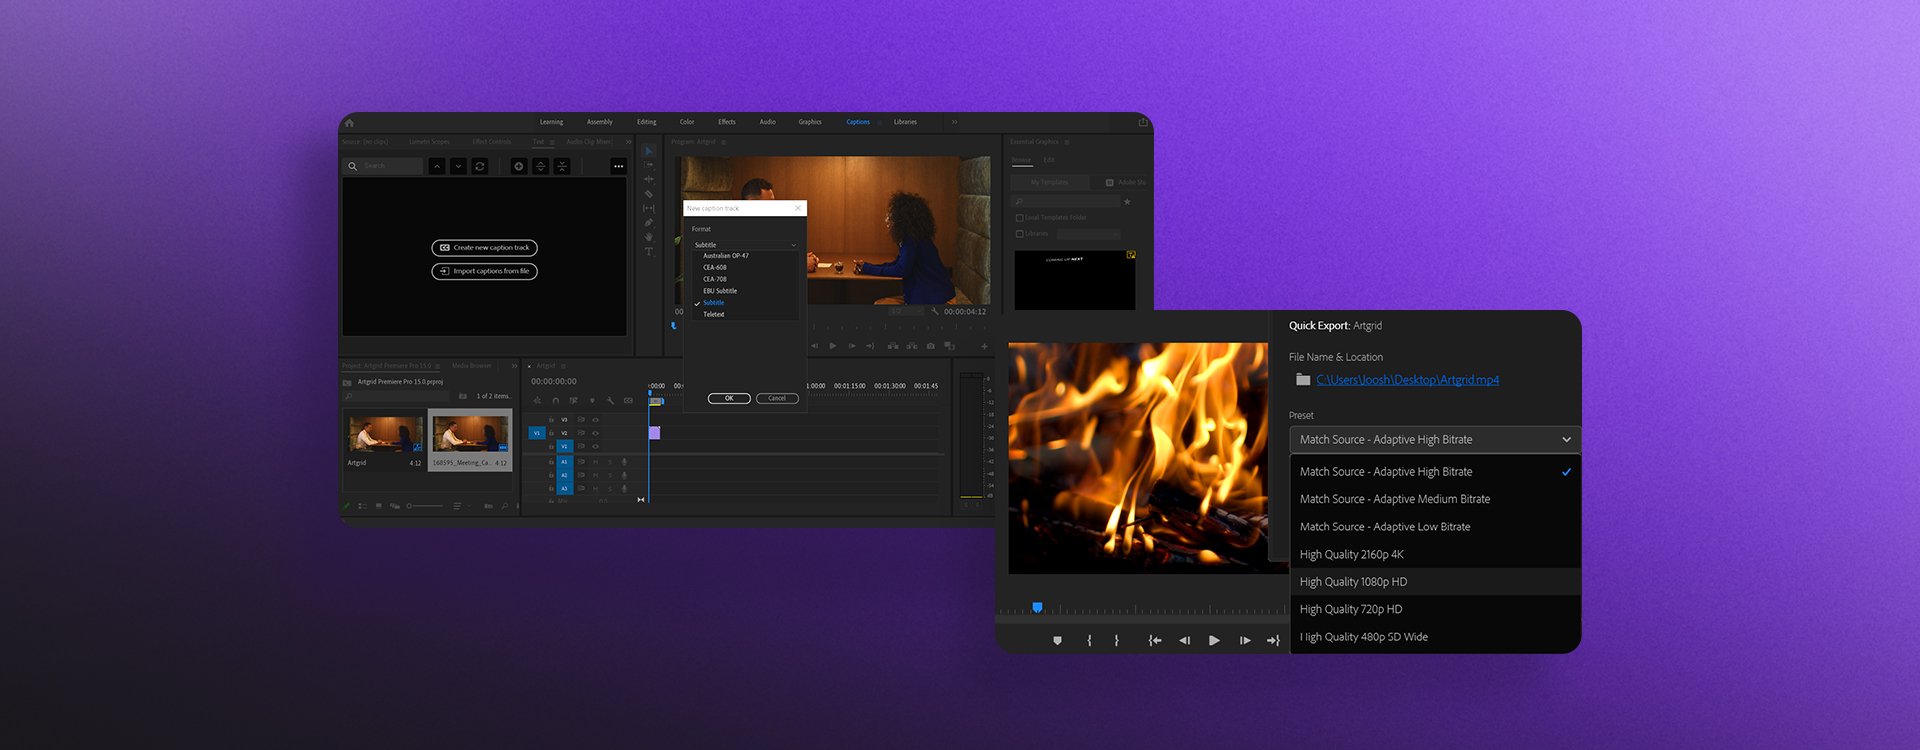1920x750 pixels.
Task: Toggle the eye visibility for track V2
Action: pos(595,433)
